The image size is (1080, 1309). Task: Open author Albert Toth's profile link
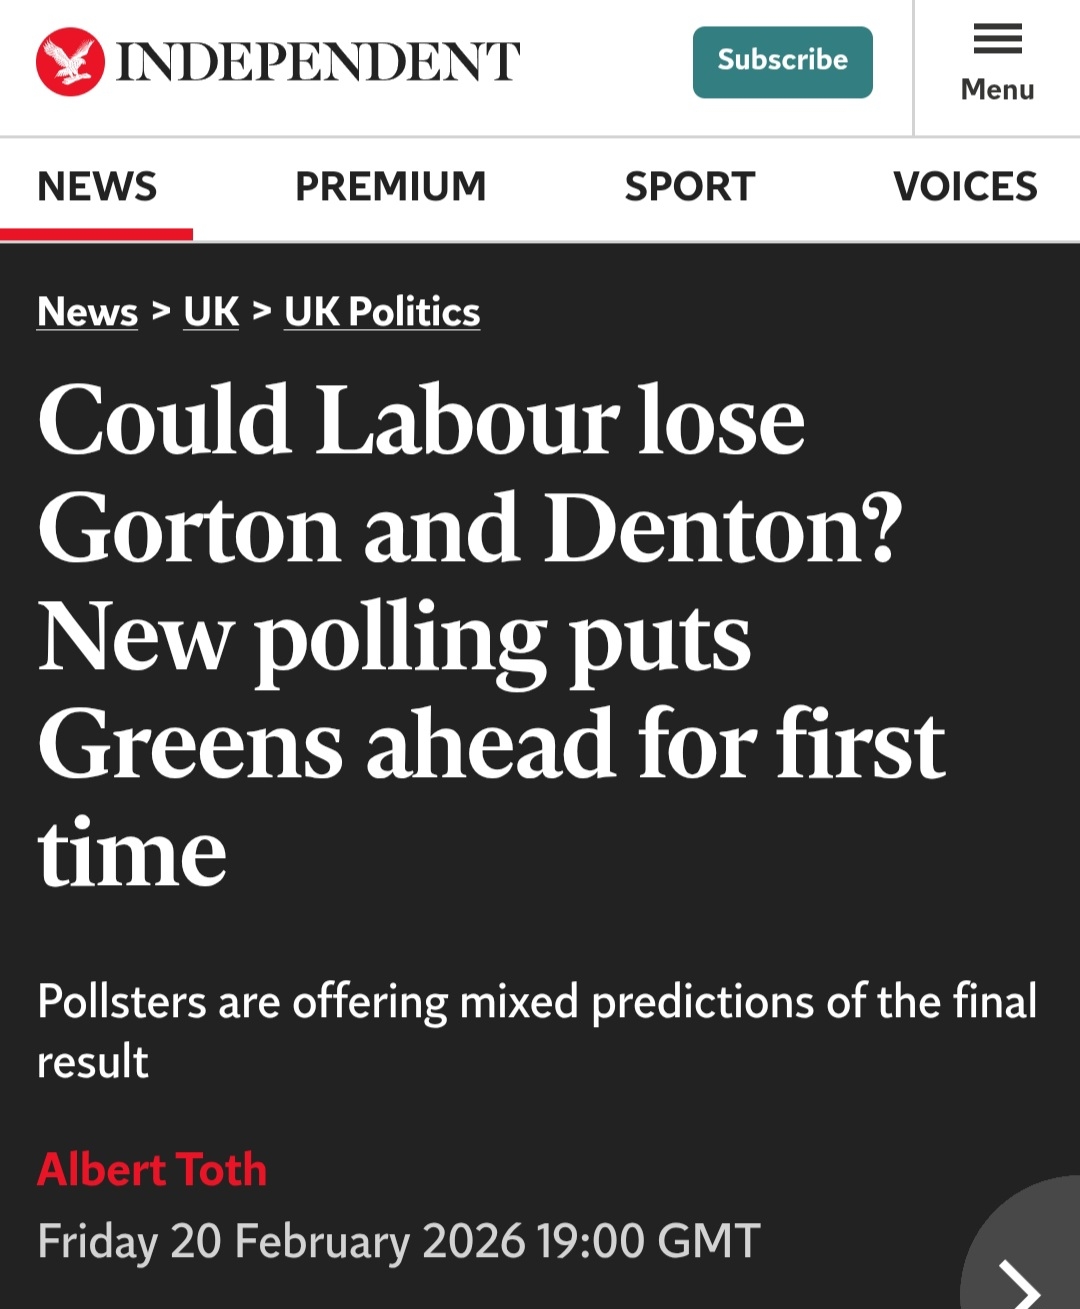tap(152, 1169)
